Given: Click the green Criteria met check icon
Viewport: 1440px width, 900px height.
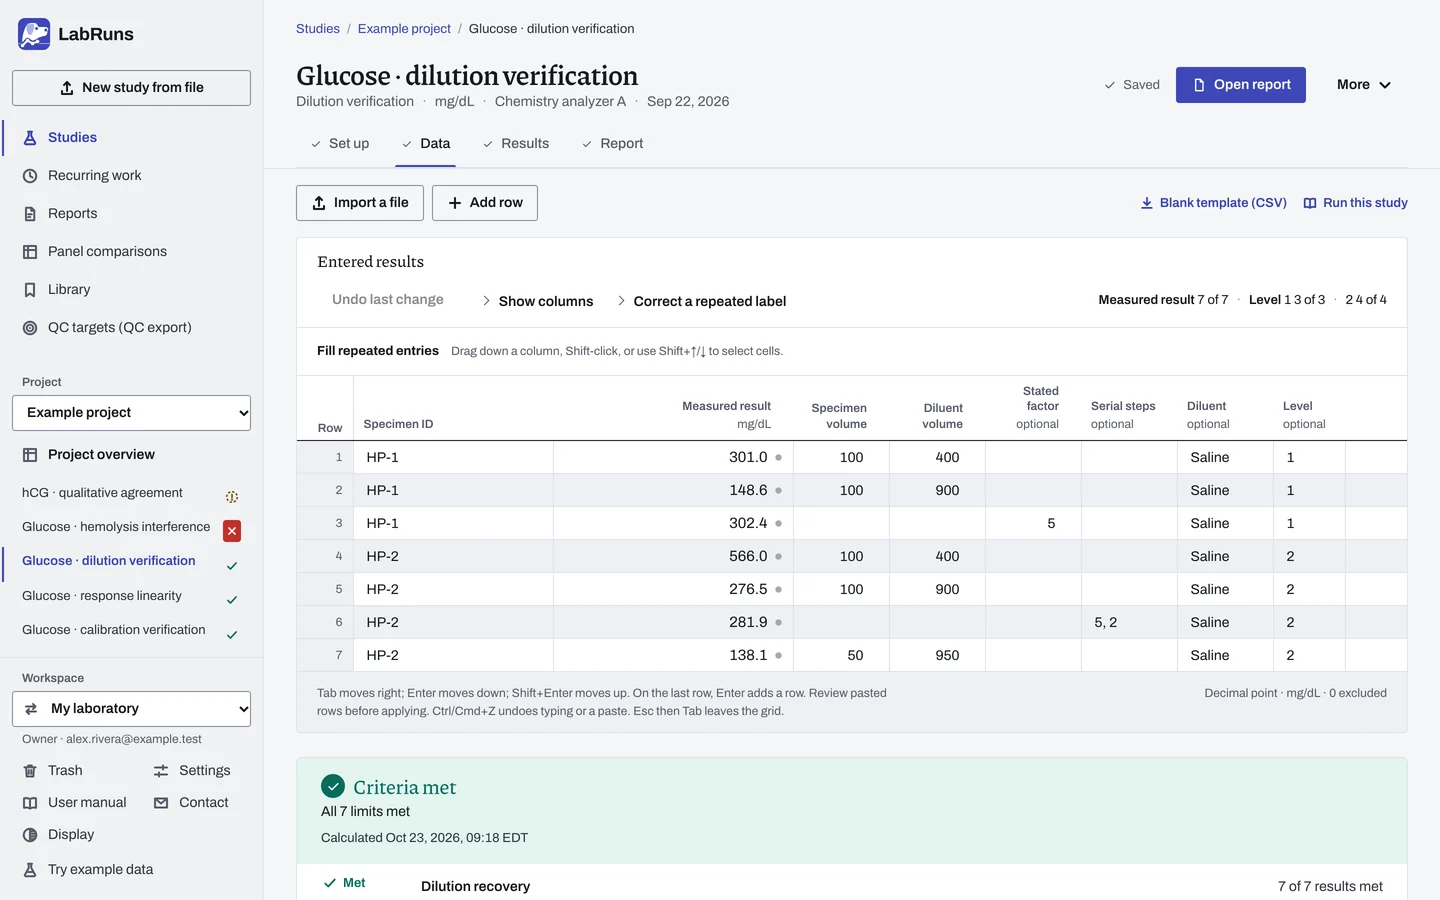Looking at the screenshot, I should coord(333,786).
